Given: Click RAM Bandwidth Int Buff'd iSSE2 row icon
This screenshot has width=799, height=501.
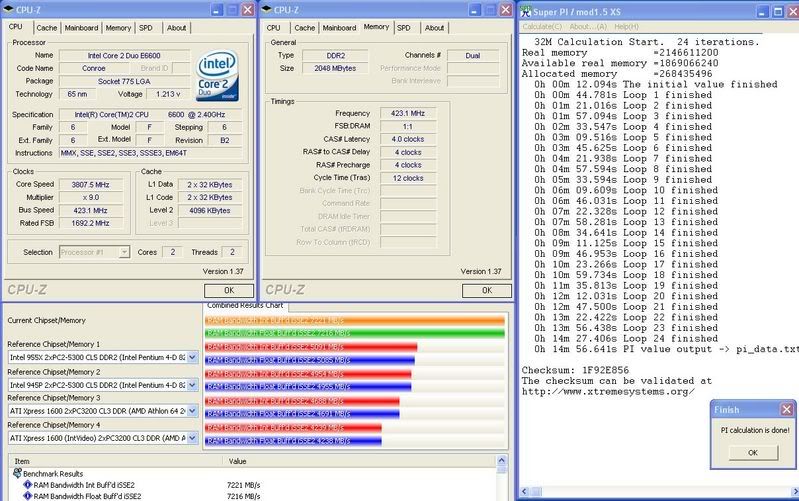Looking at the screenshot, I should coord(28,485).
